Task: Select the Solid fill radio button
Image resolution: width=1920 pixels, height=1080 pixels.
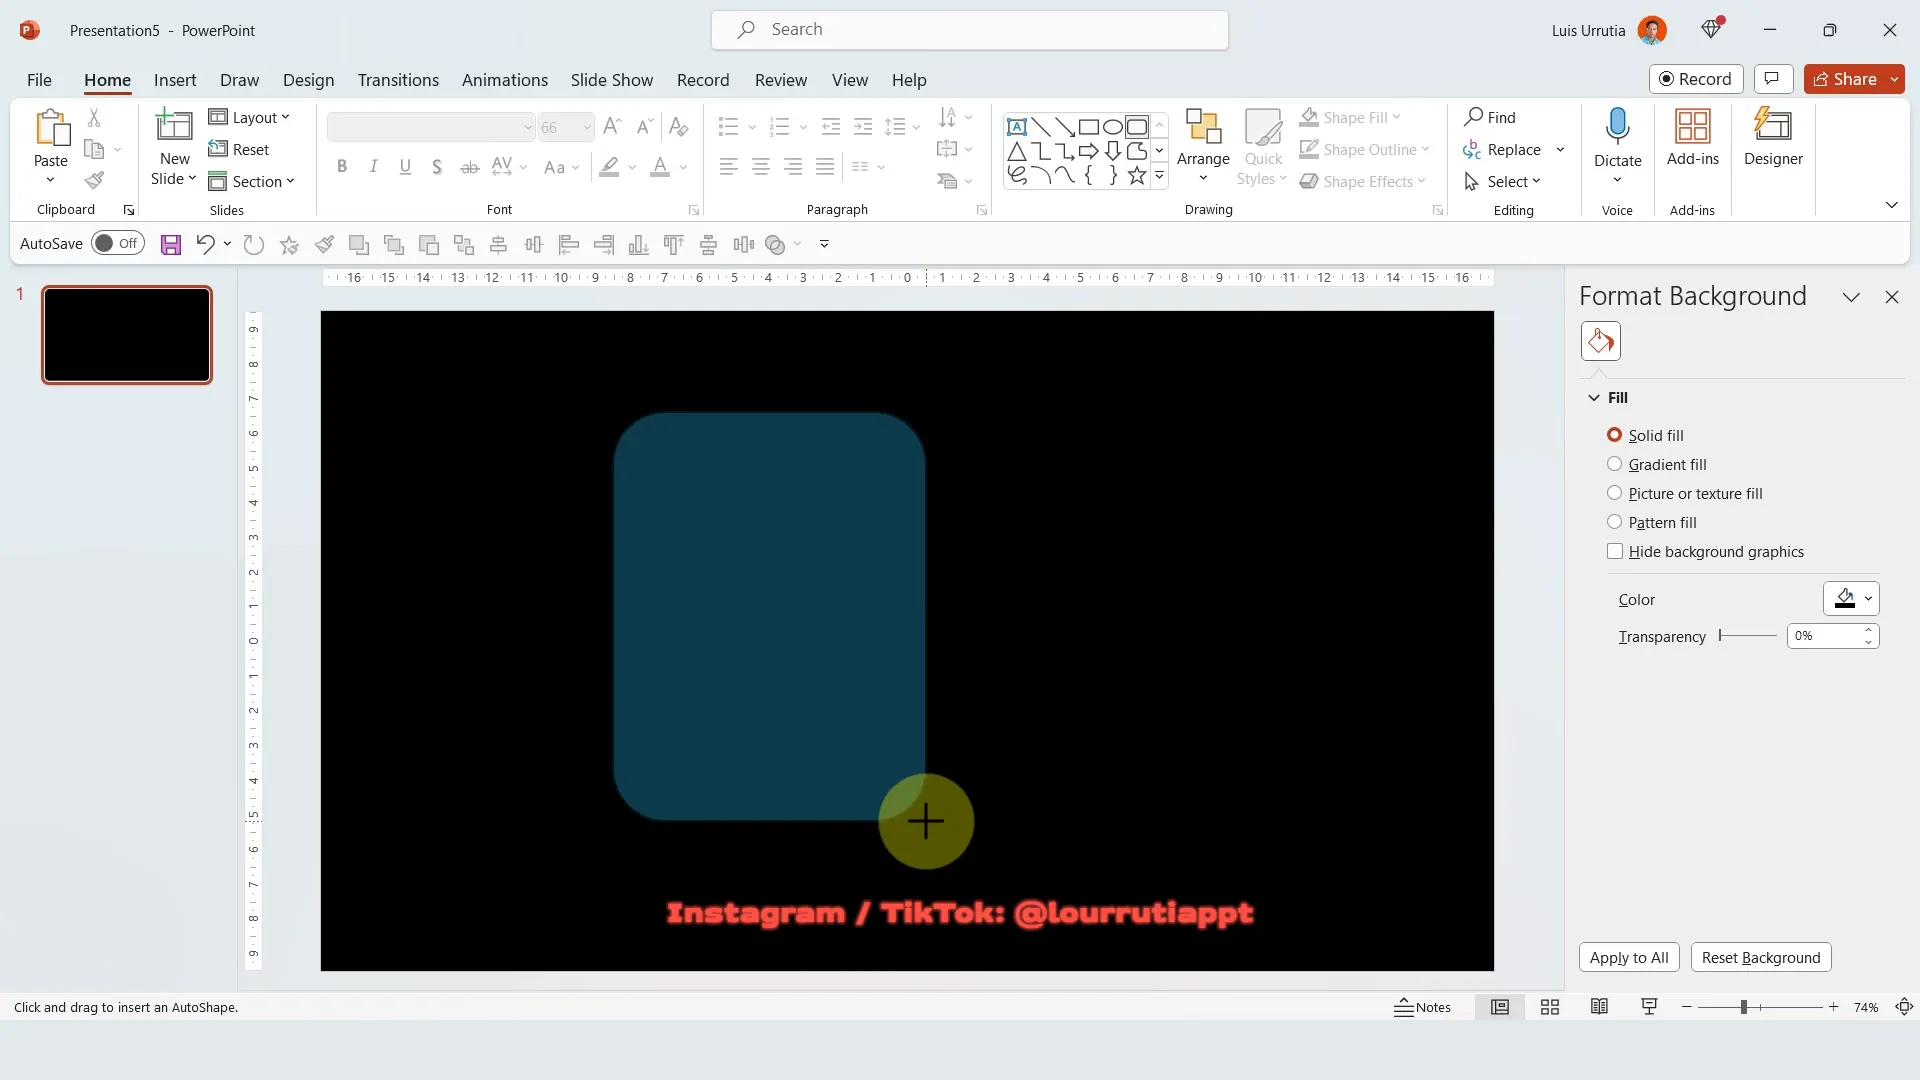Action: pos(1614,435)
